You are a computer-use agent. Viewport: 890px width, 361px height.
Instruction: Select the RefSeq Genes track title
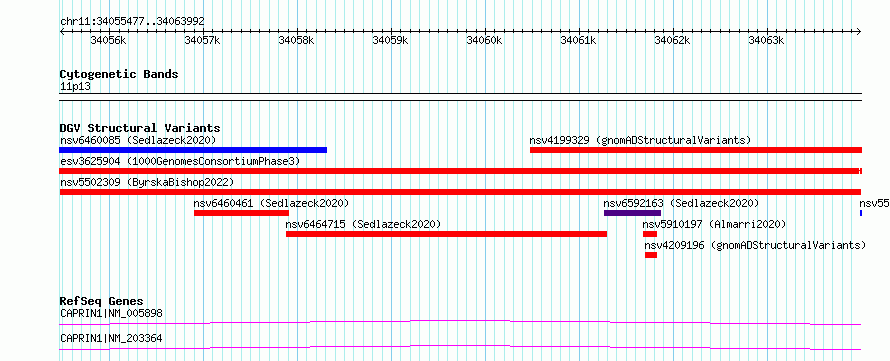coord(102,301)
